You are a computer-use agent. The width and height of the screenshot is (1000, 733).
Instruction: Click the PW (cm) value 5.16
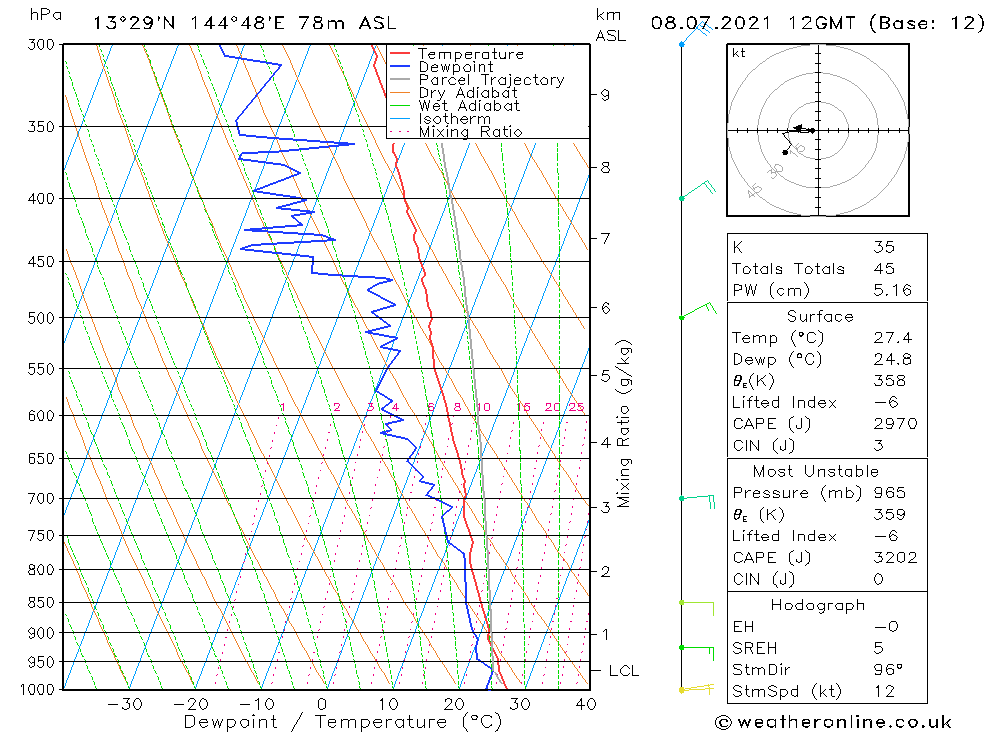pyautogui.click(x=892, y=290)
